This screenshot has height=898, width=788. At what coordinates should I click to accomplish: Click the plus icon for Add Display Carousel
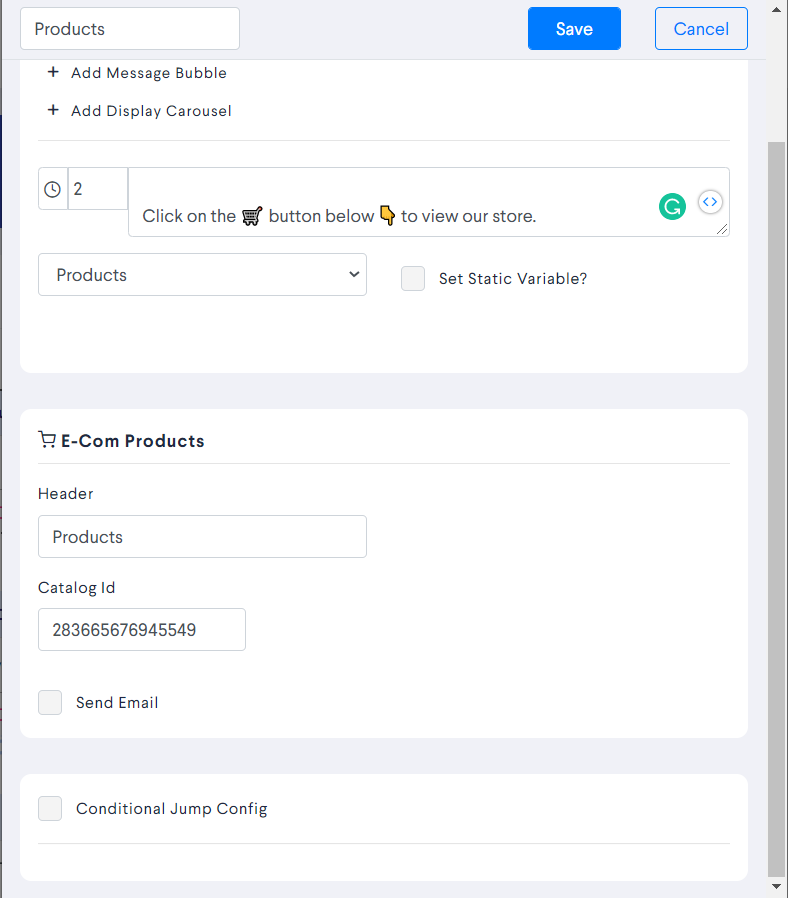[x=53, y=110]
